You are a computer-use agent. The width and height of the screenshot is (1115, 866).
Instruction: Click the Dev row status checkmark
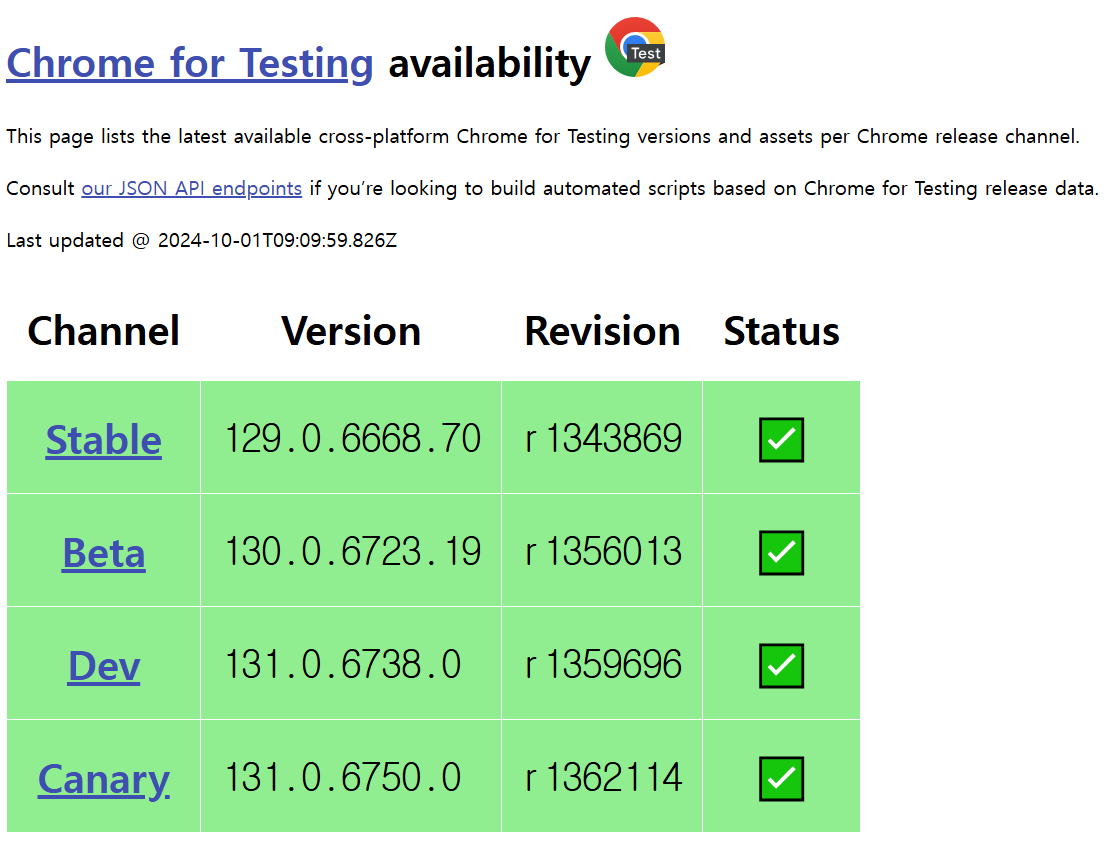click(x=781, y=665)
